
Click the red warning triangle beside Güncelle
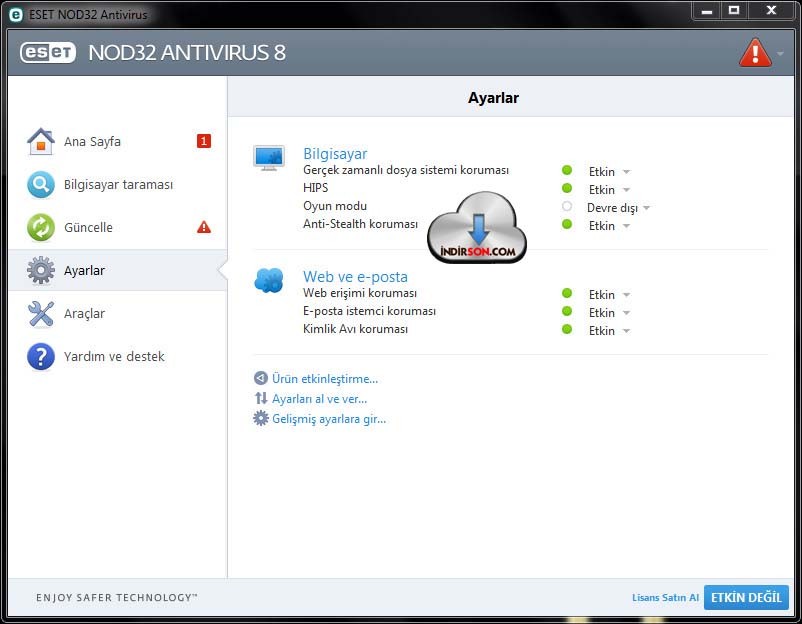tap(204, 227)
